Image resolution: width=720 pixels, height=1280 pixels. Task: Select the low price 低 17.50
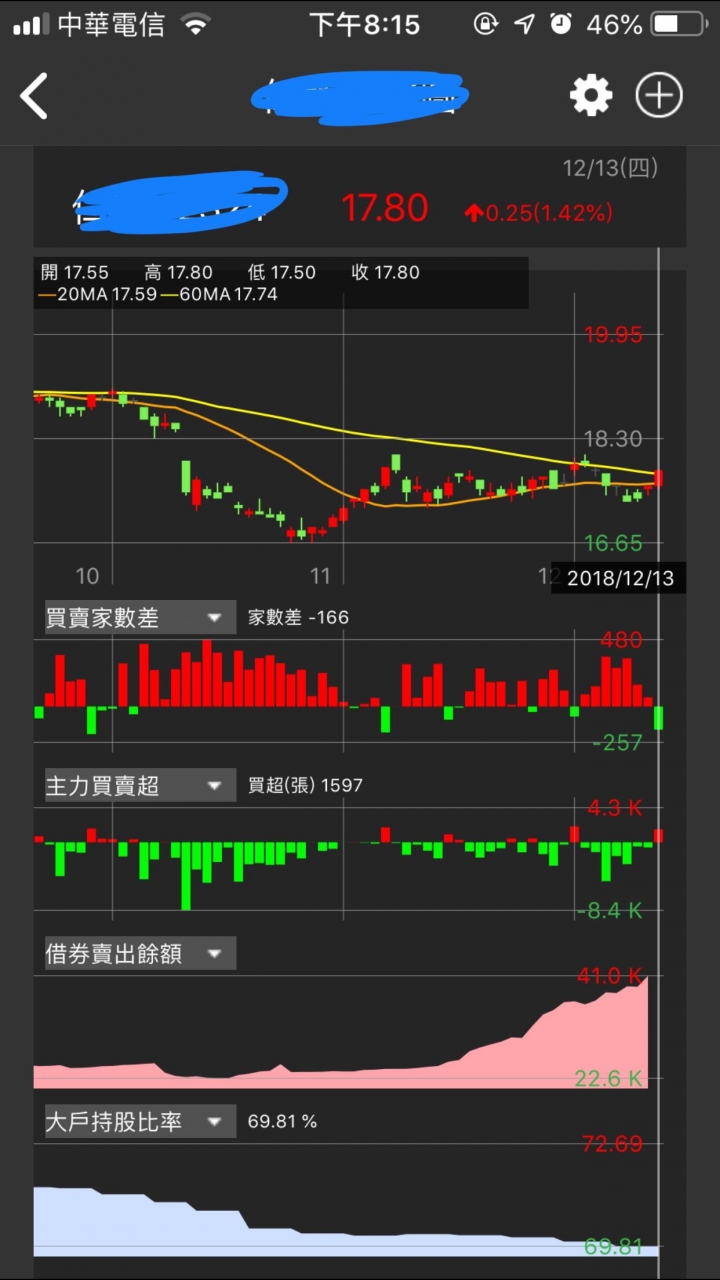click(x=282, y=272)
